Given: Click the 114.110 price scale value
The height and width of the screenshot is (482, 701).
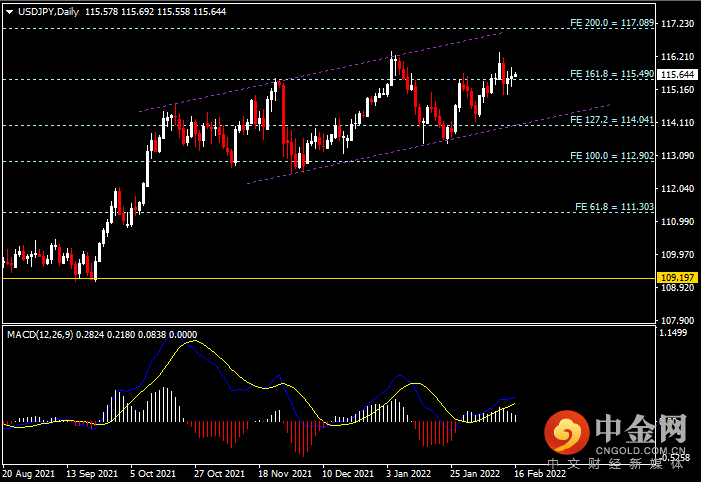Looking at the screenshot, I should [x=677, y=123].
